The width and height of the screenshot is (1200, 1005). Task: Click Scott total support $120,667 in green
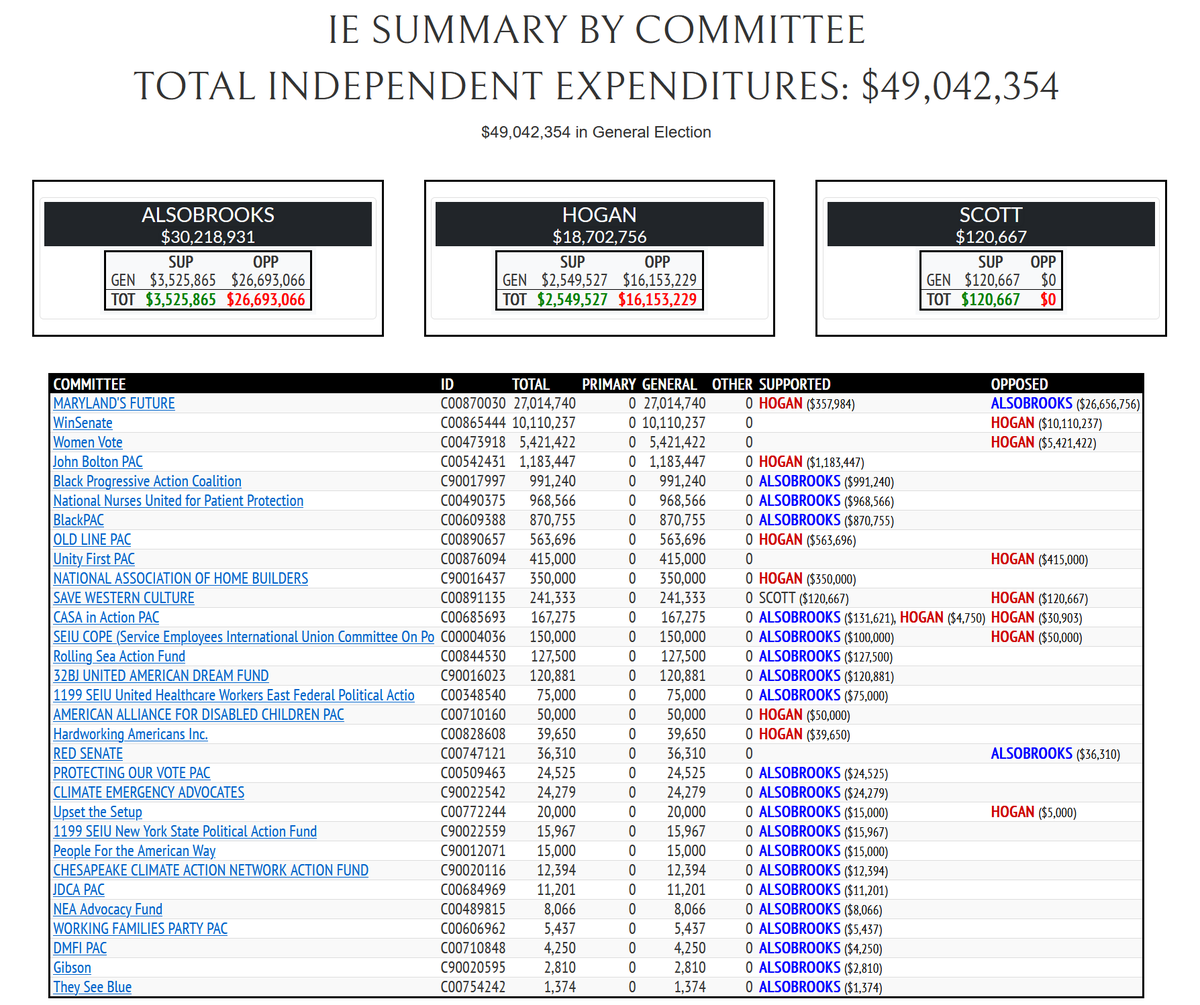[x=991, y=300]
